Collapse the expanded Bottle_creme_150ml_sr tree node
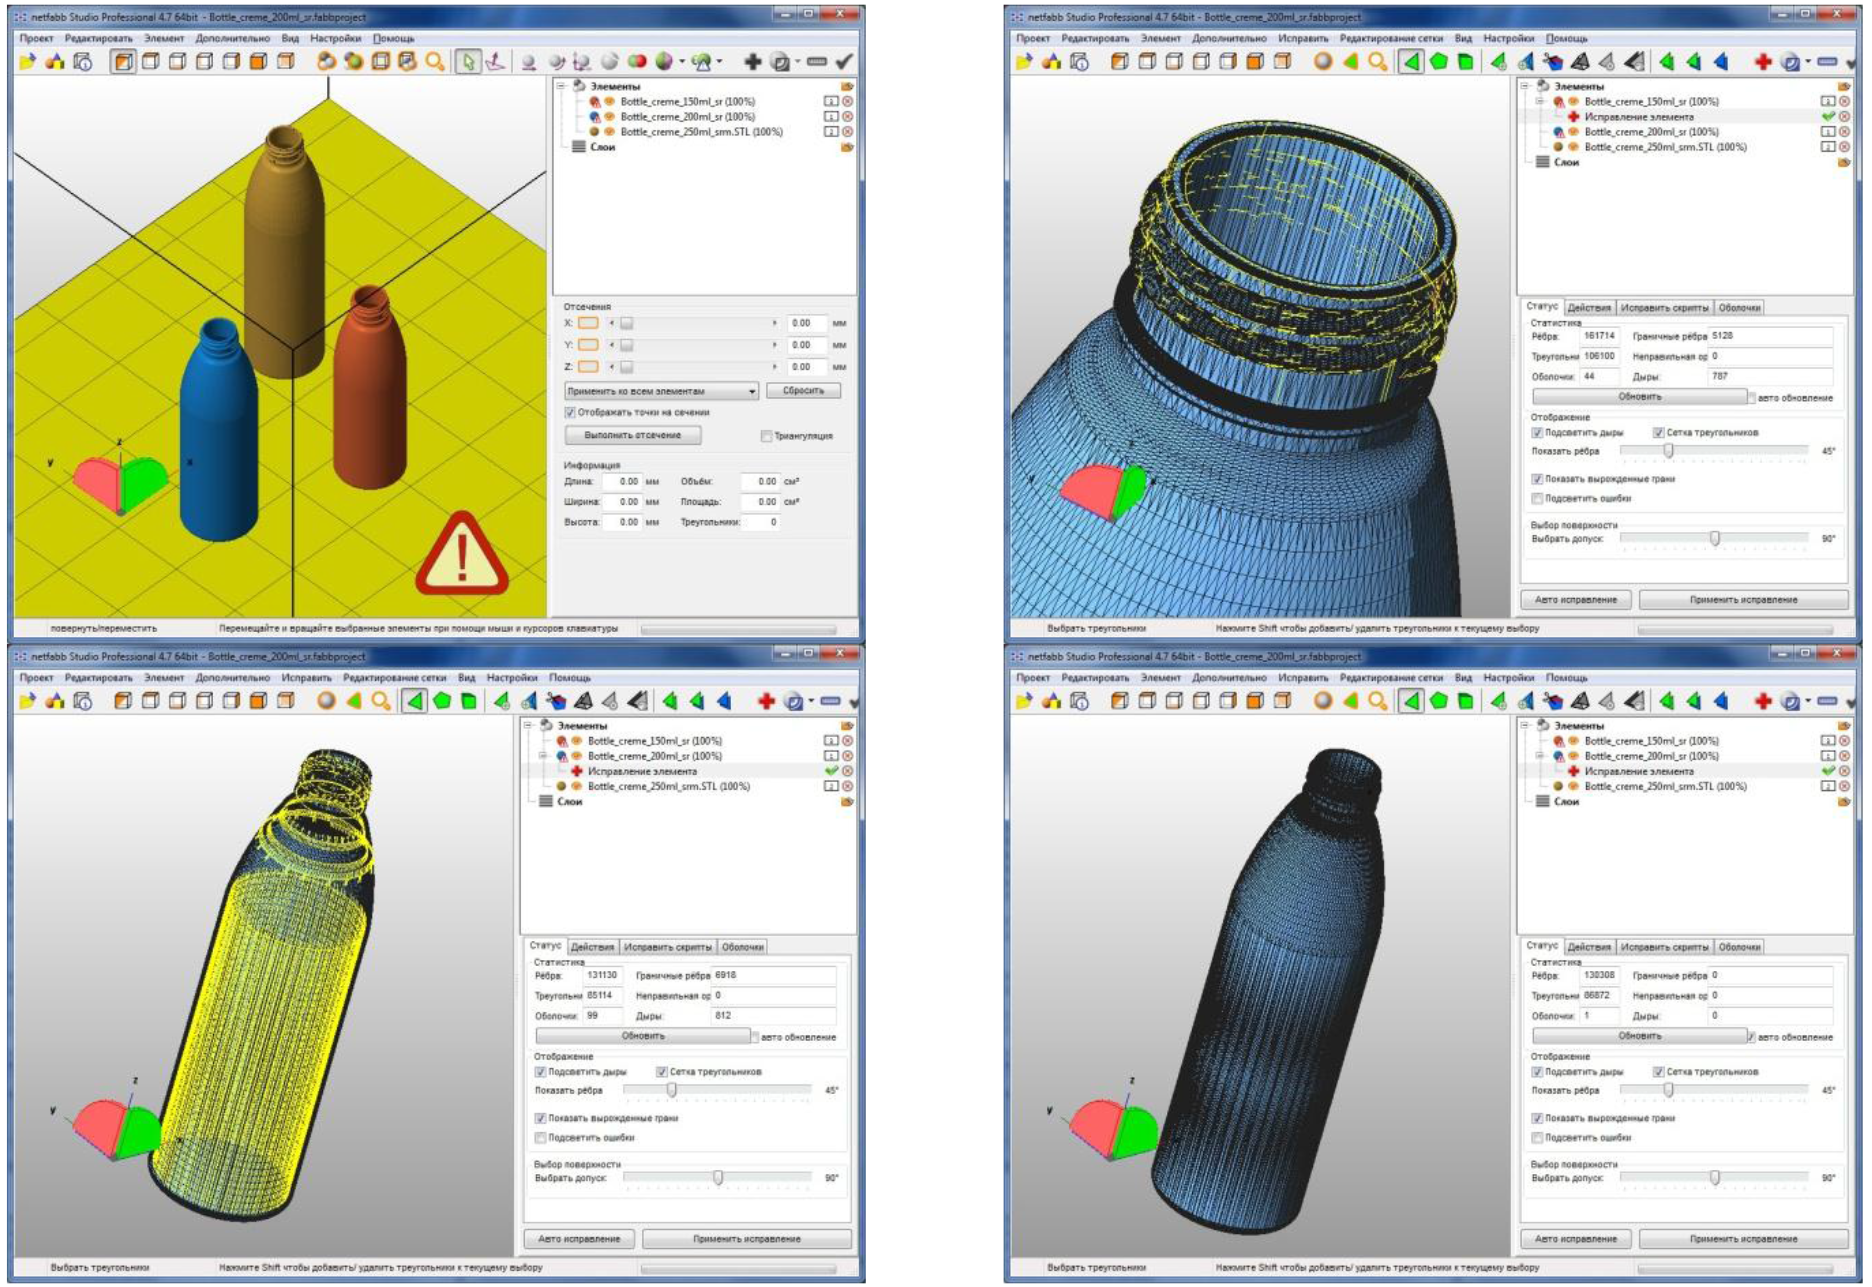1872x1287 pixels. click(x=1540, y=102)
